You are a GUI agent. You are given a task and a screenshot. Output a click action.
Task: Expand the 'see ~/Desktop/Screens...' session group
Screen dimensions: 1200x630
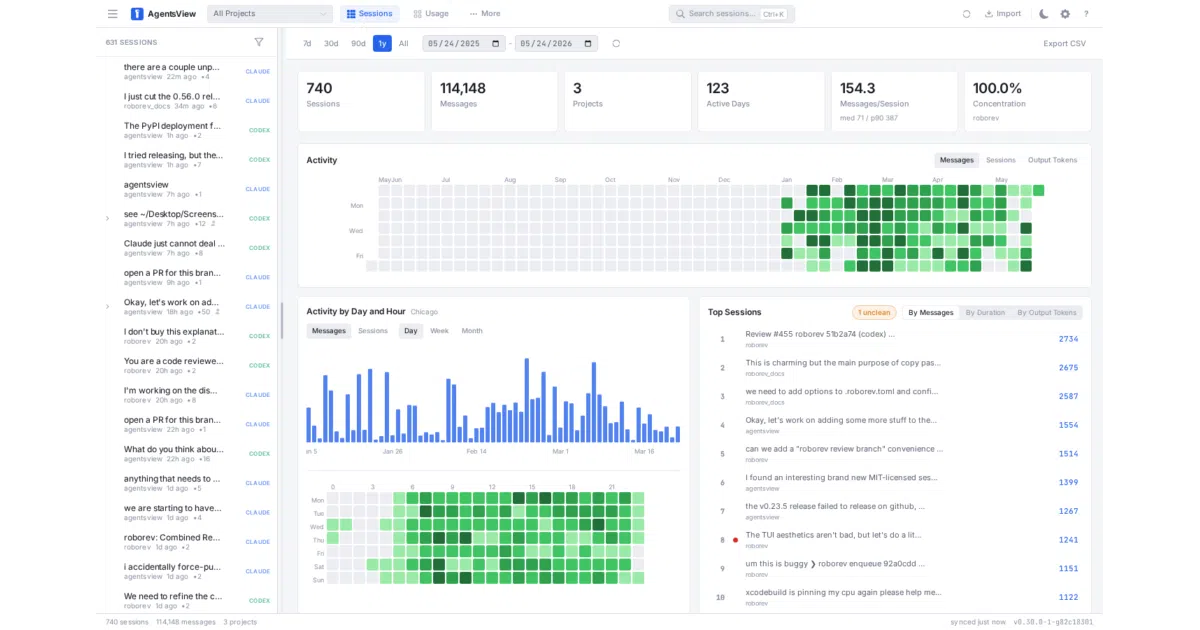point(107,218)
